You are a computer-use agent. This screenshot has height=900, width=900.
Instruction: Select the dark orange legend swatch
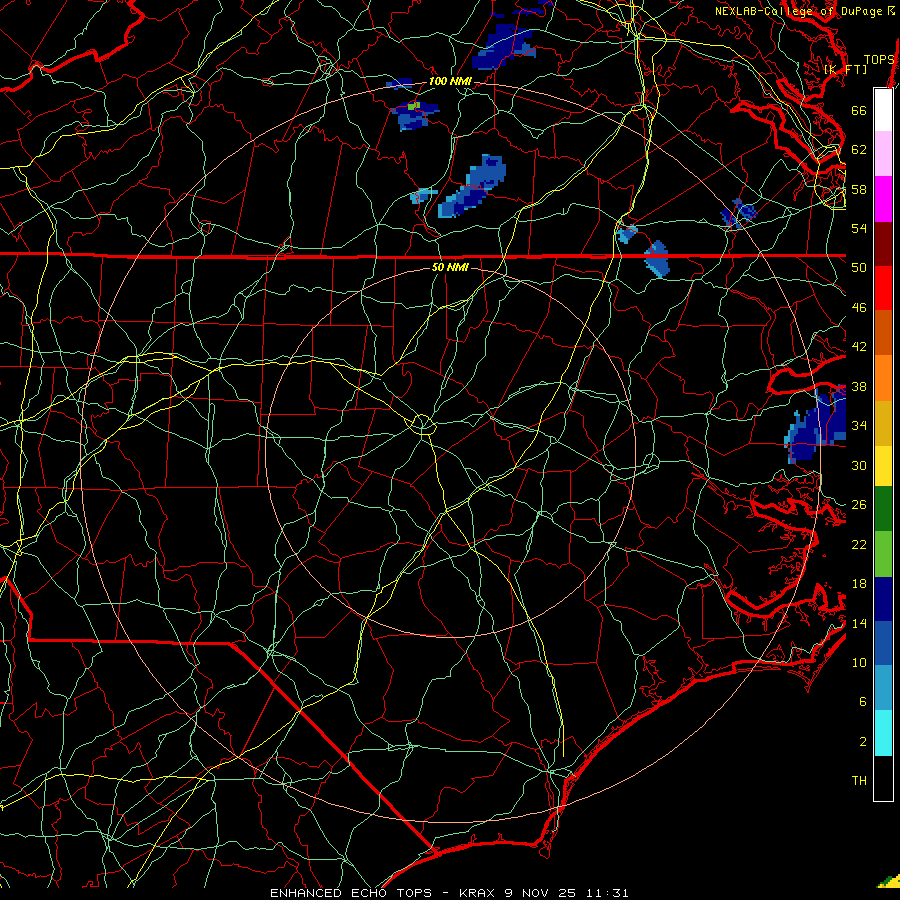pyautogui.click(x=883, y=332)
